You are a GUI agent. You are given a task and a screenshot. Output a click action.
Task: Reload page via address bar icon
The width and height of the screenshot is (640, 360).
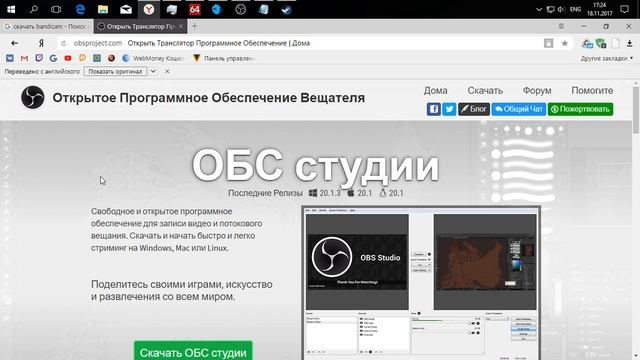coord(64,43)
